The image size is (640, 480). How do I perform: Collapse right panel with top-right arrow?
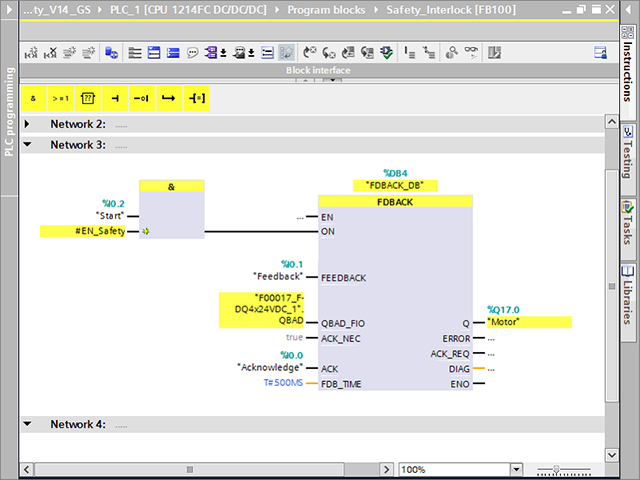[628, 9]
